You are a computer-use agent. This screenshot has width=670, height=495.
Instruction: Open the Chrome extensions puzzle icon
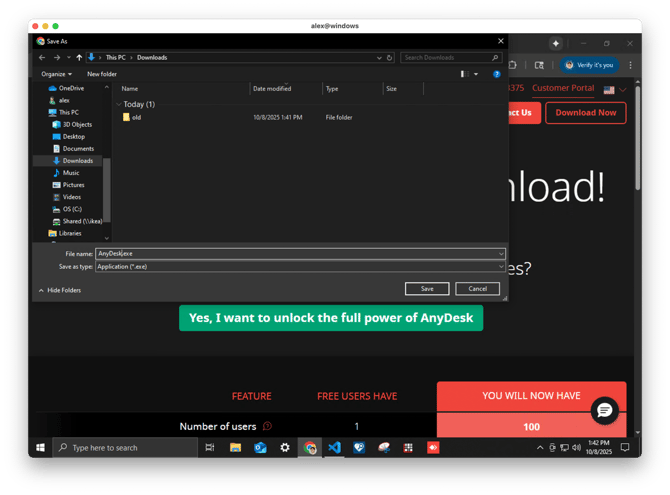(513, 65)
